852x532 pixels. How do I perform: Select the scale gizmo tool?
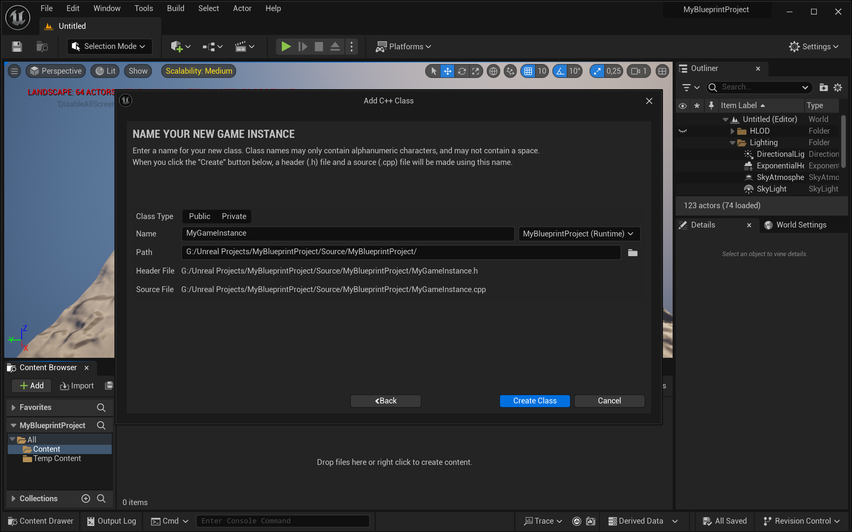pyautogui.click(x=475, y=71)
